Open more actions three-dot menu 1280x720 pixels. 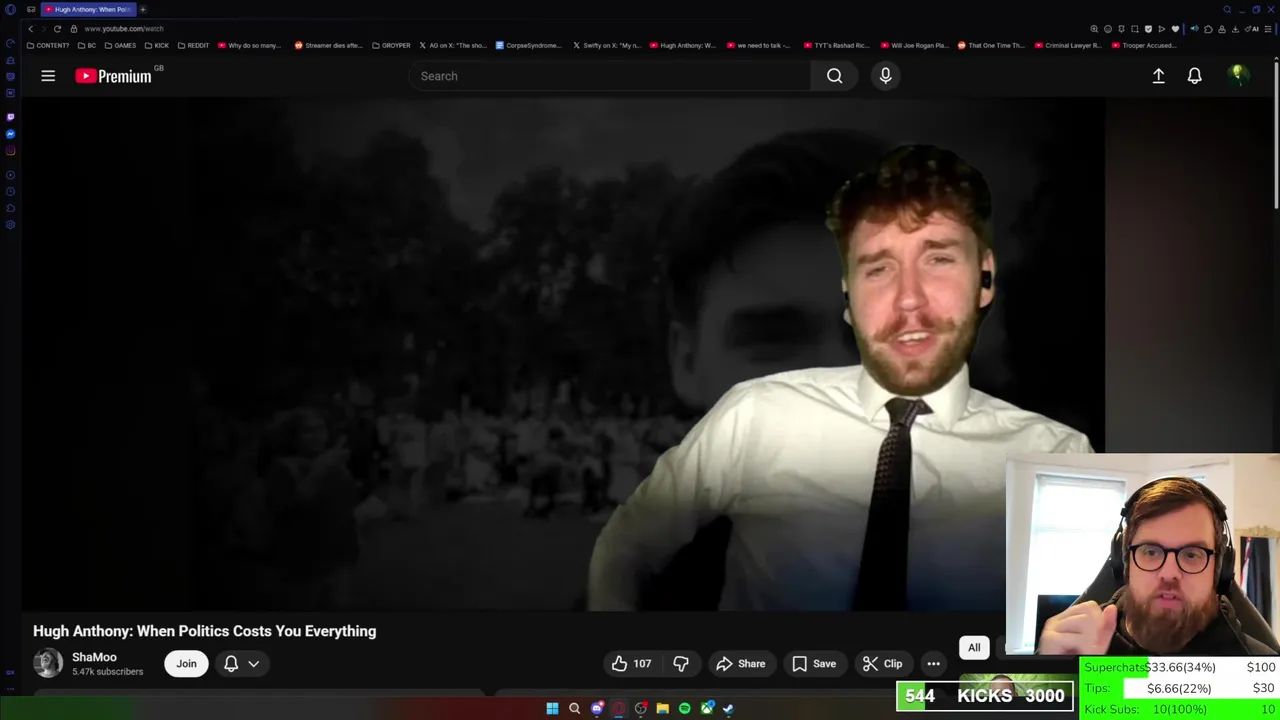click(x=933, y=664)
